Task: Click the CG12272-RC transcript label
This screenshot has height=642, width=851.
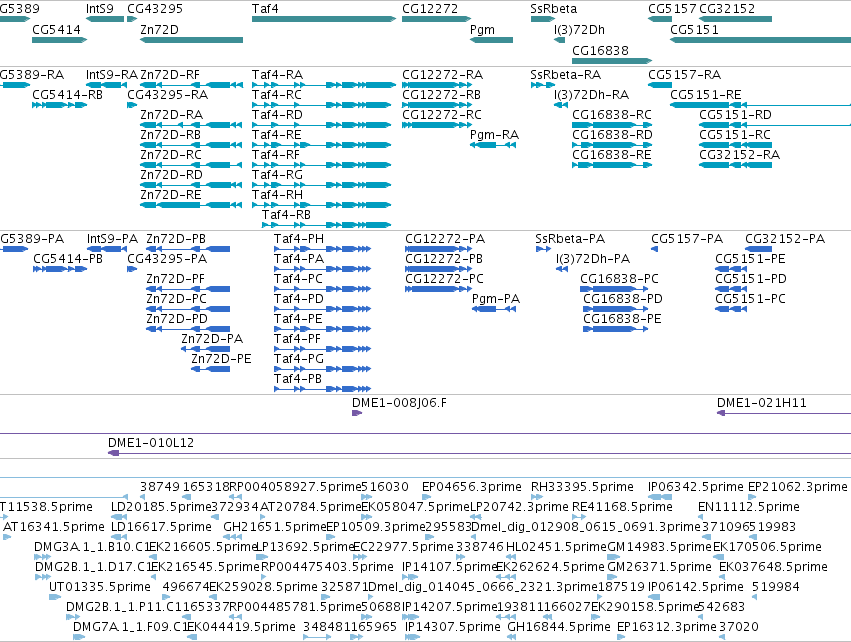Action: pyautogui.click(x=442, y=115)
